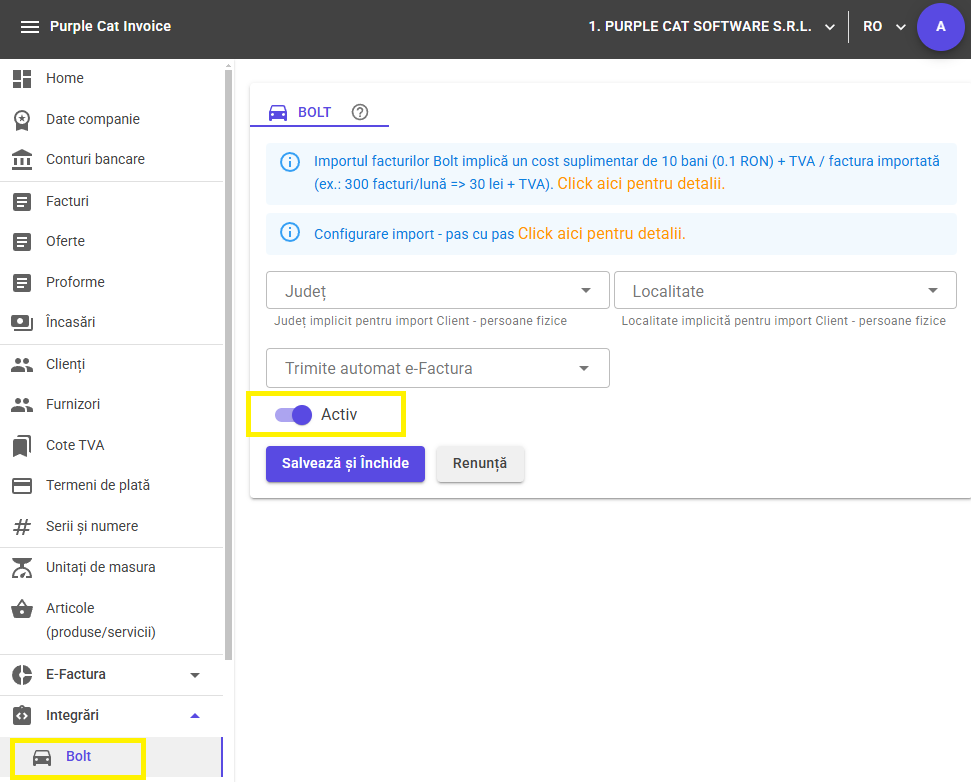Viewport: 971px width, 782px height.
Task: Open the hamburger navigation menu
Action: 30,27
